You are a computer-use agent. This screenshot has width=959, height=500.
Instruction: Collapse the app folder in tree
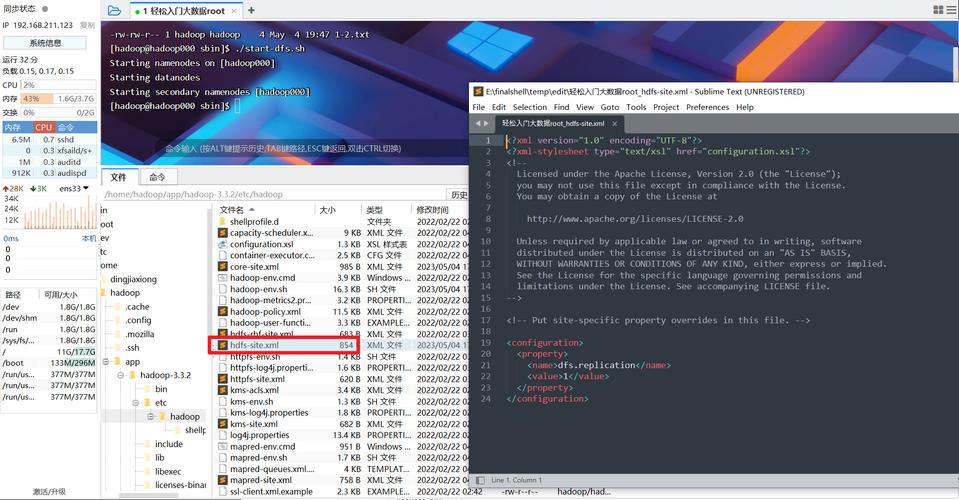click(106, 361)
